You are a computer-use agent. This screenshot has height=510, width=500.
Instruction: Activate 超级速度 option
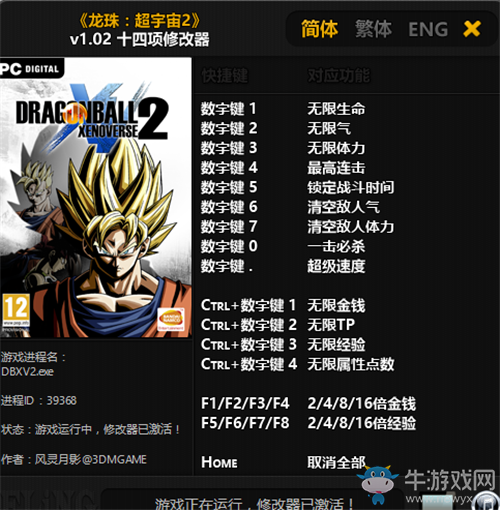(x=336, y=266)
